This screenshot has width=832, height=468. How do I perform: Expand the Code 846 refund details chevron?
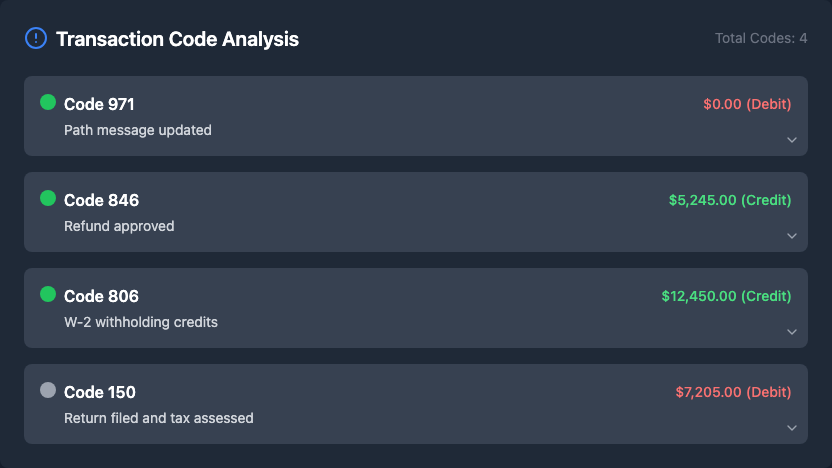point(791,236)
